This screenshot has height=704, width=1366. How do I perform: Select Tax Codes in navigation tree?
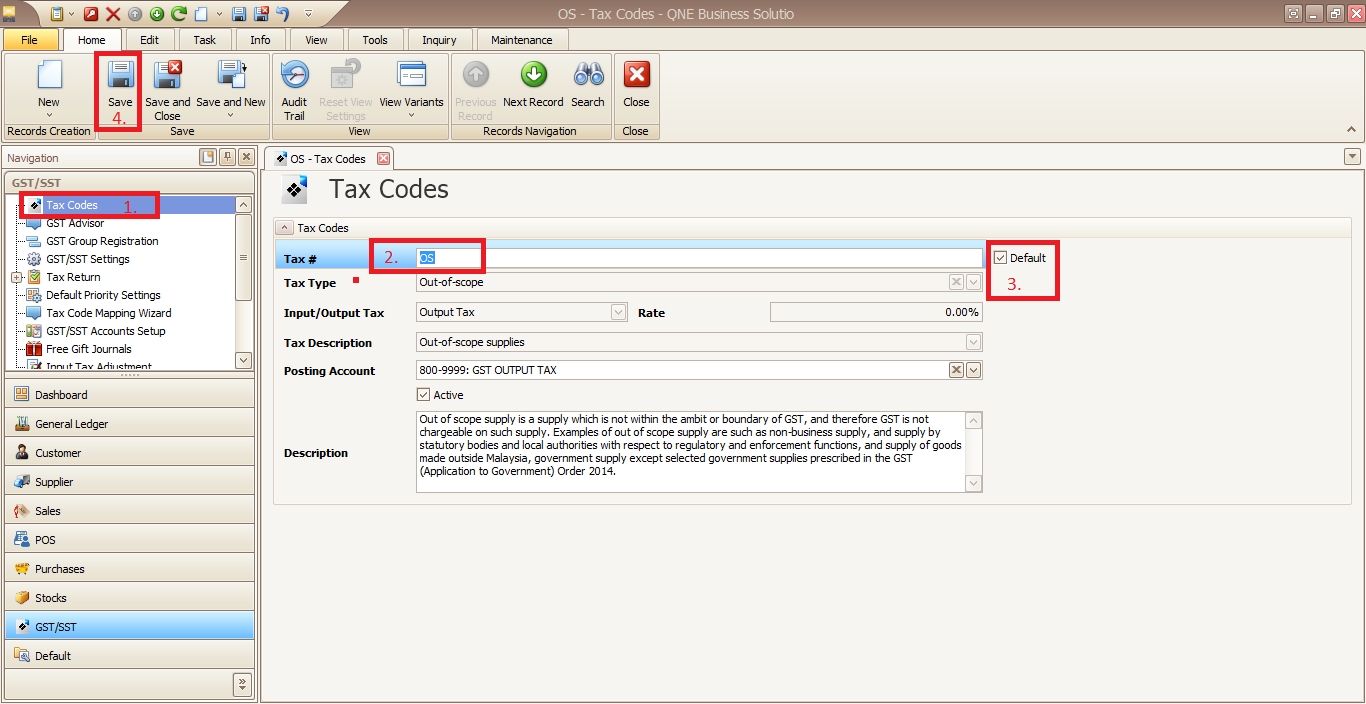pos(72,205)
